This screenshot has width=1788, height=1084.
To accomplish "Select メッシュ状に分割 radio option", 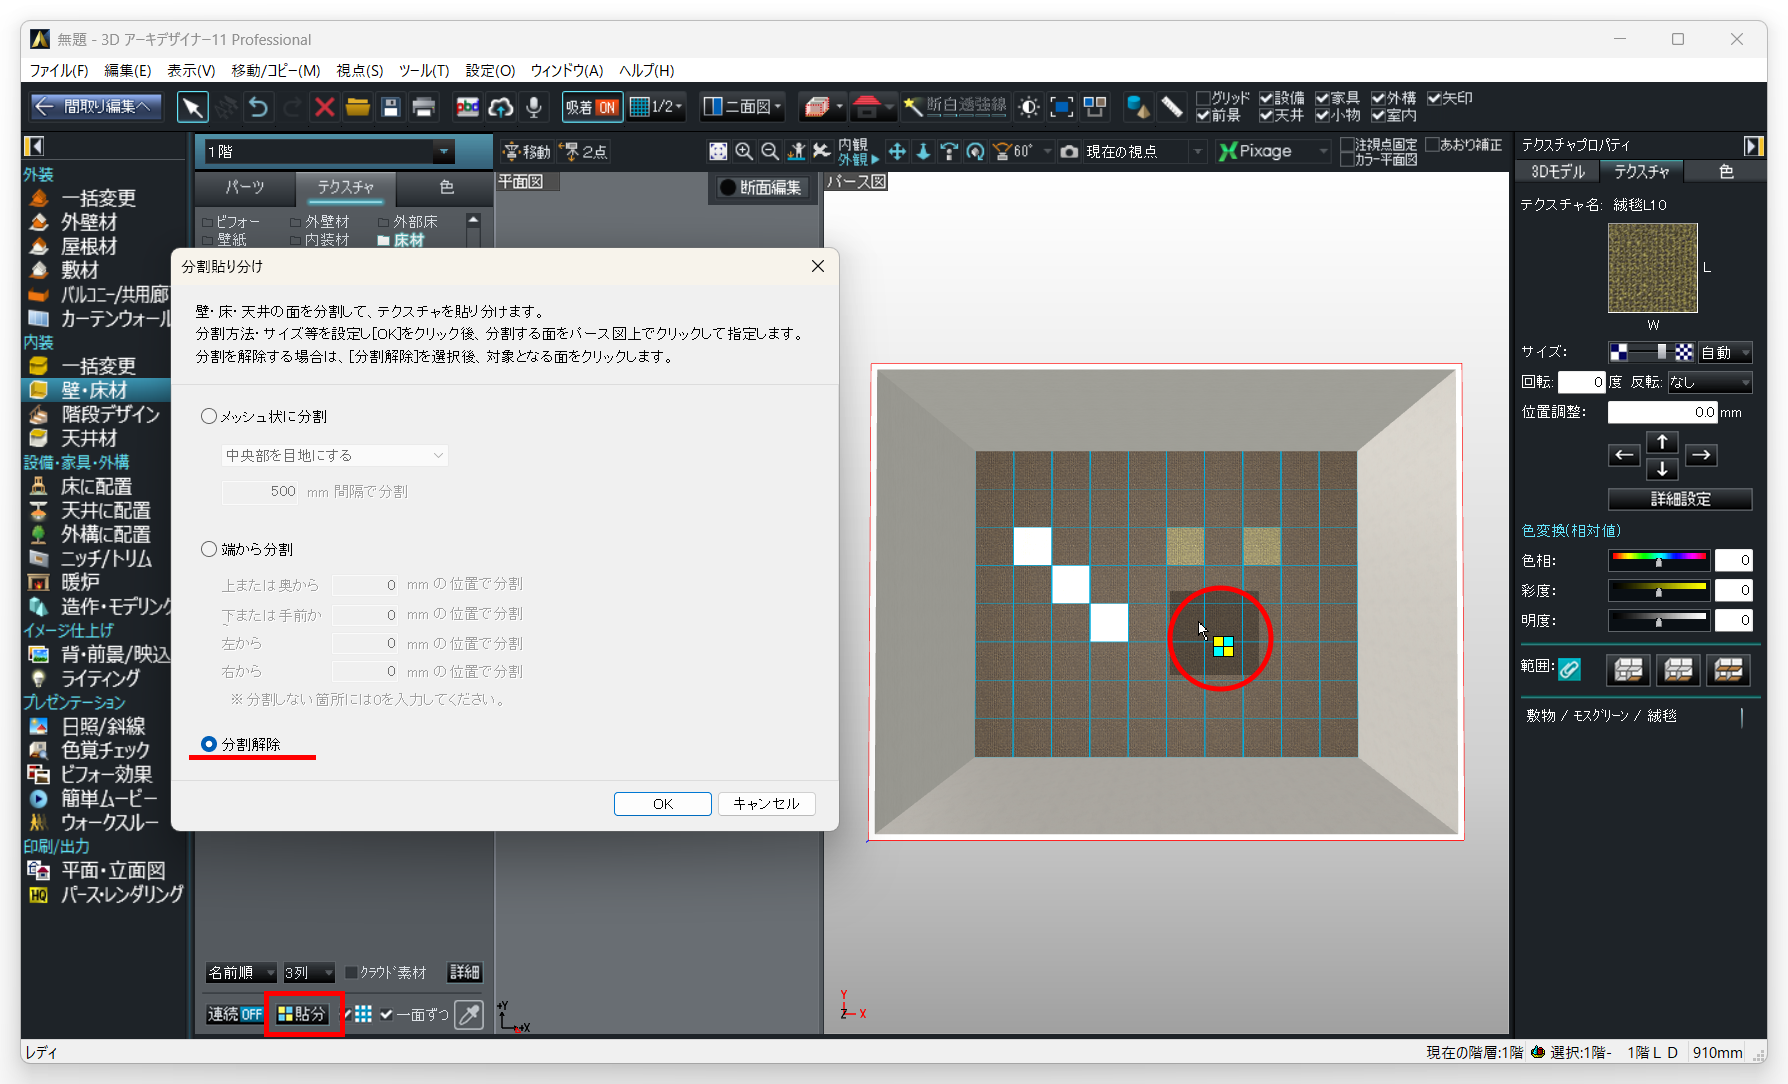I will point(209,416).
